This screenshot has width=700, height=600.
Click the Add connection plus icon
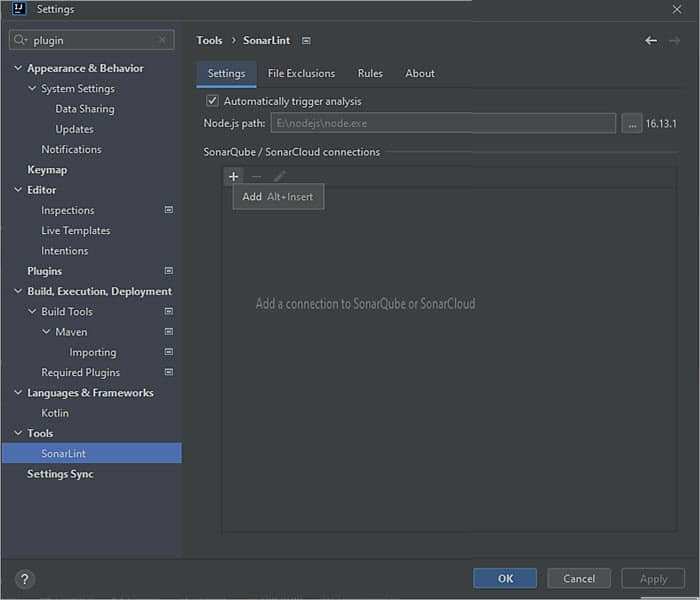point(233,177)
